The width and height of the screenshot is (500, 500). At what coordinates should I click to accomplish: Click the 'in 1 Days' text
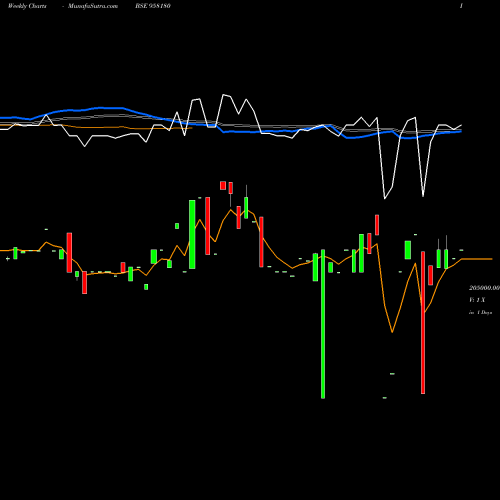click(480, 313)
